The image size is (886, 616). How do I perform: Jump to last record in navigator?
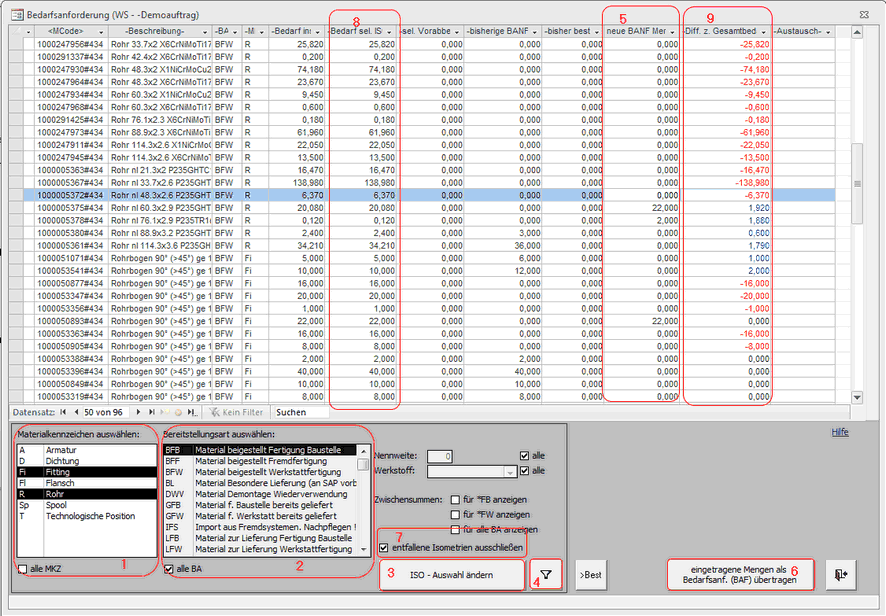[x=153, y=411]
